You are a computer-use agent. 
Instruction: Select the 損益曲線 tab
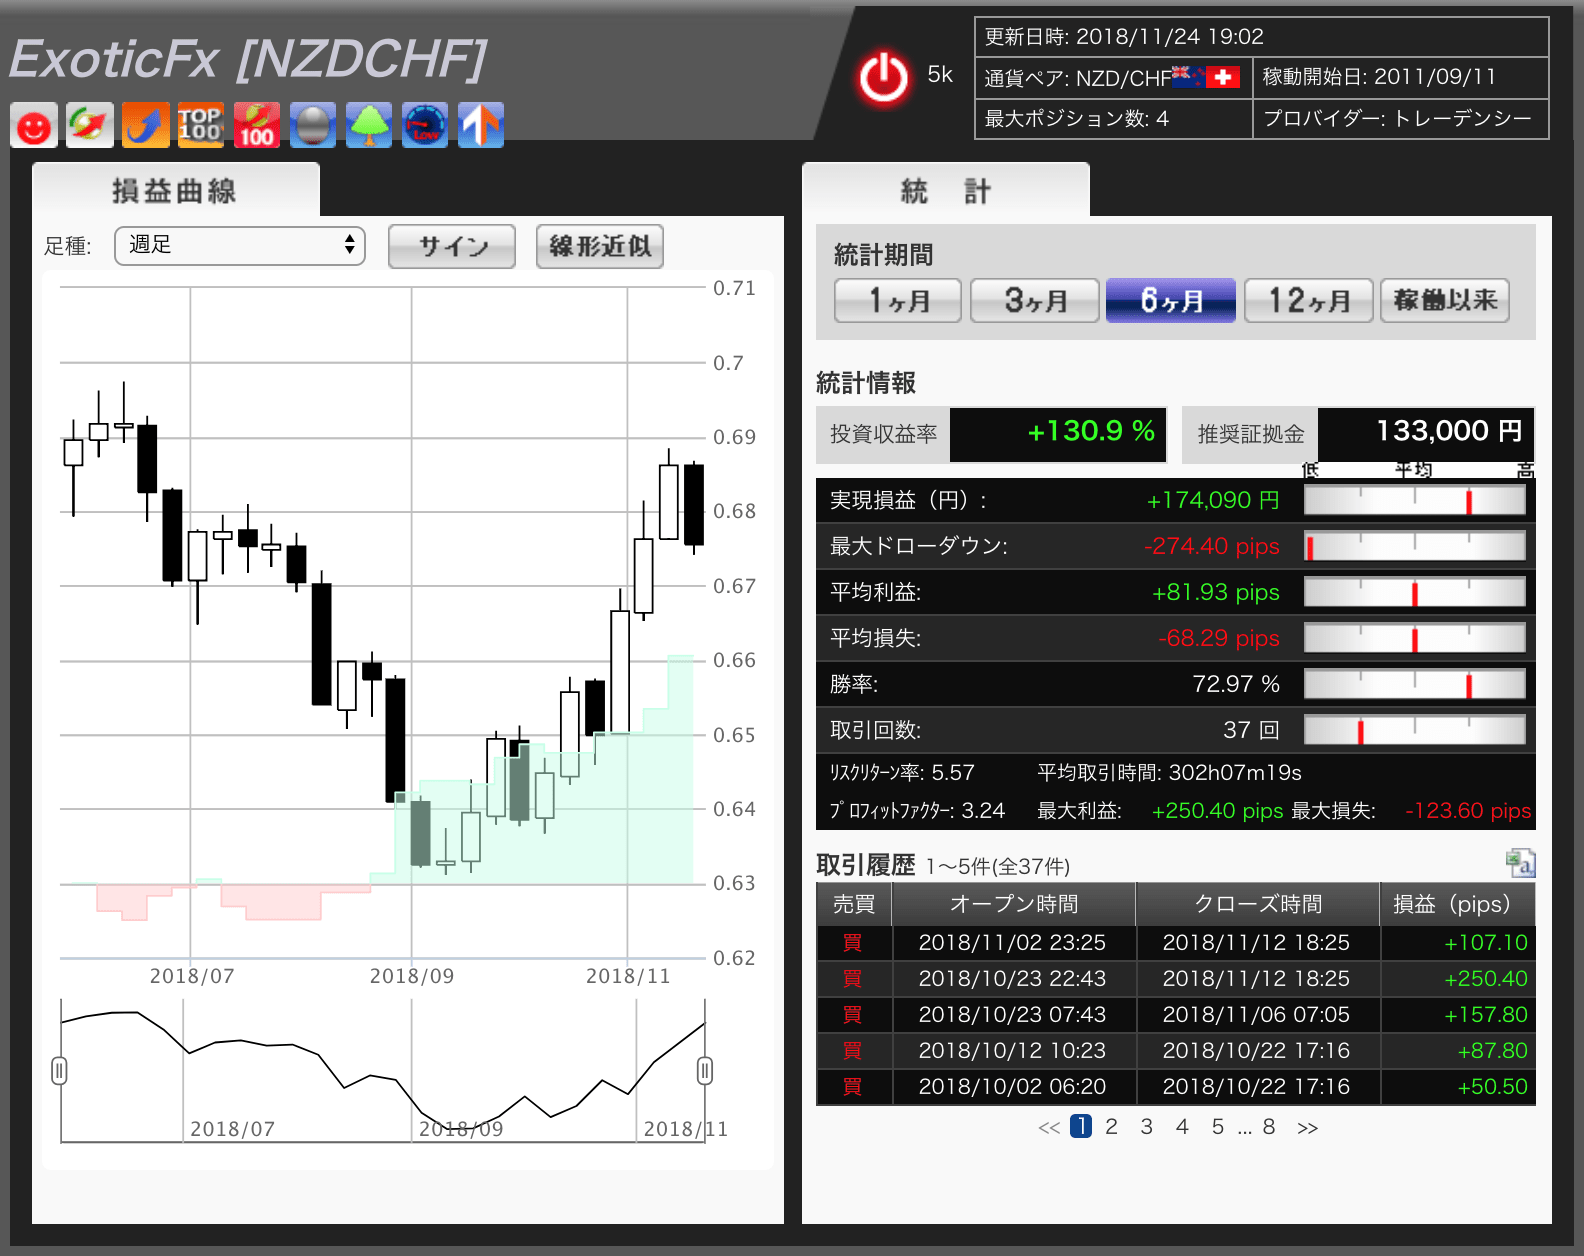pos(176,190)
